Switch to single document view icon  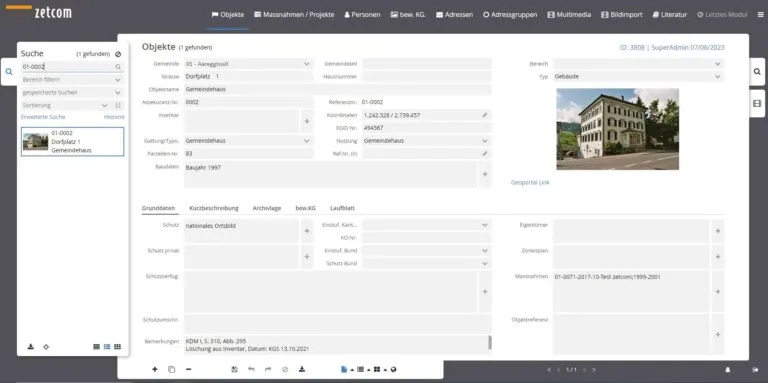point(344,369)
